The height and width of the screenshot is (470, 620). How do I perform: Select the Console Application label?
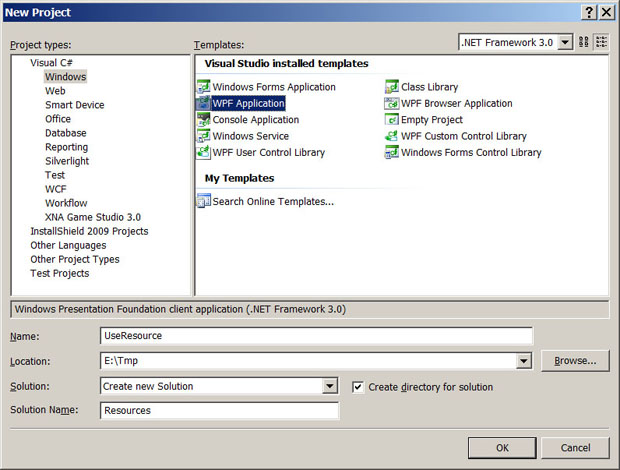(x=255, y=120)
